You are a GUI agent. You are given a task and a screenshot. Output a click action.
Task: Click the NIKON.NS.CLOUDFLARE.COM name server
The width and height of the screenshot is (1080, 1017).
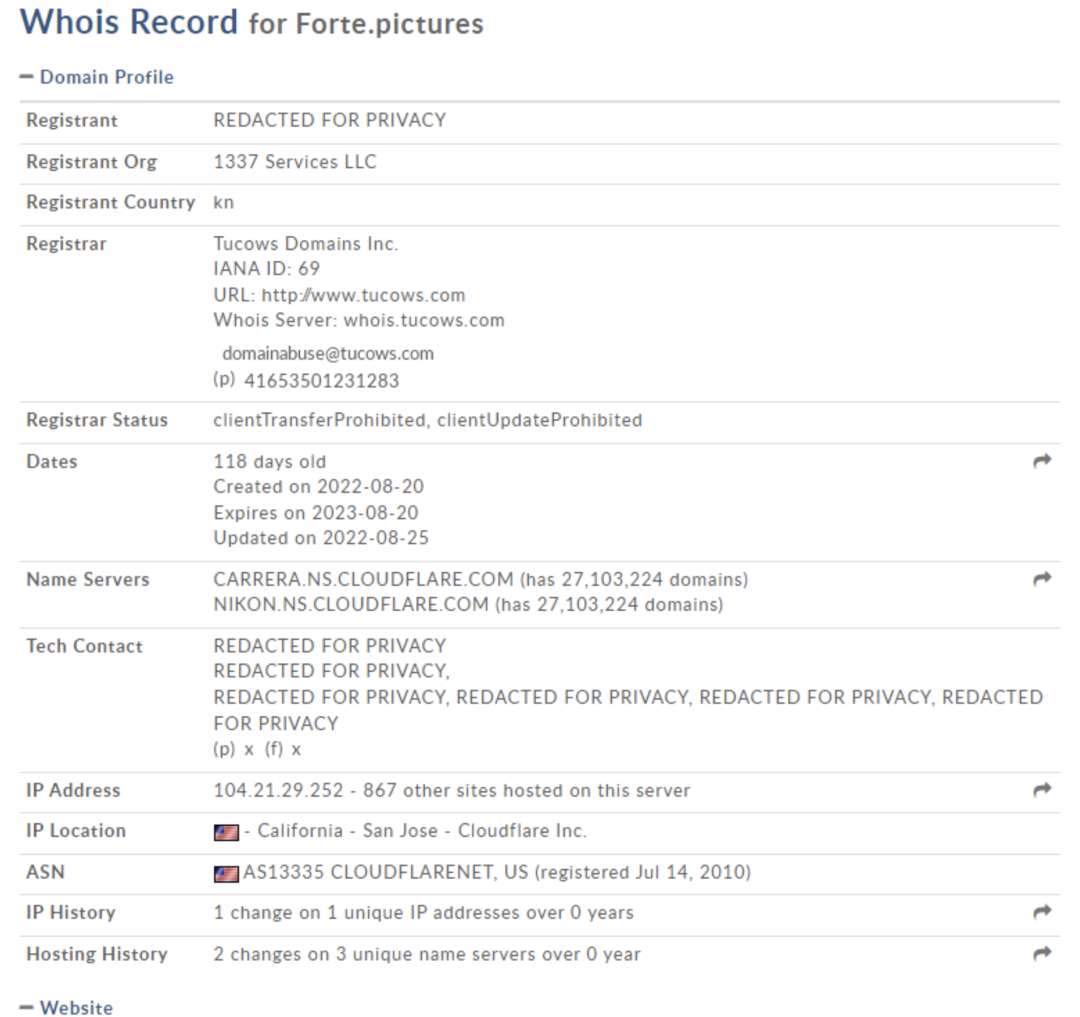click(x=351, y=605)
